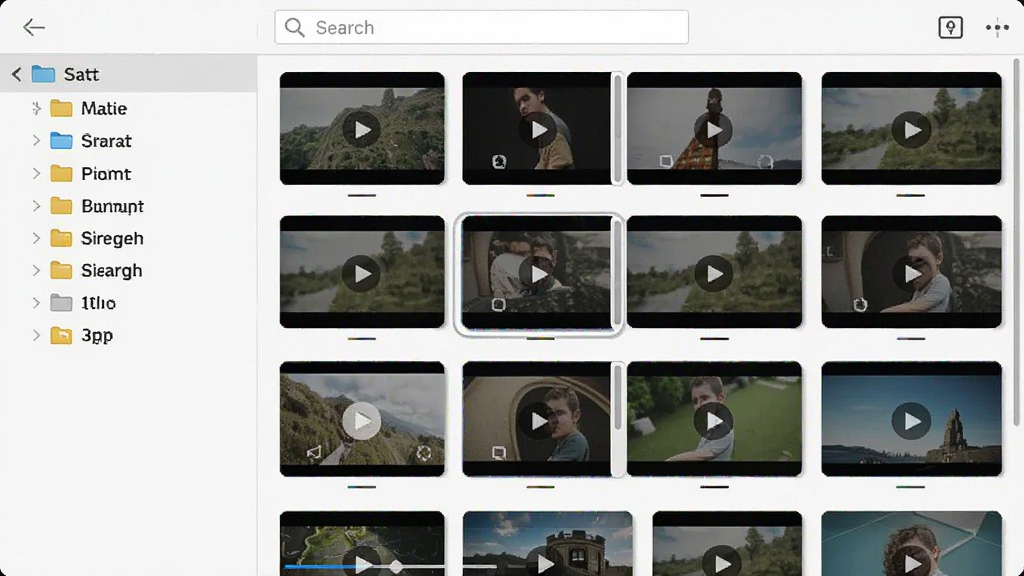Play the rocky hillside video
1024x576 pixels.
pyautogui.click(x=361, y=130)
